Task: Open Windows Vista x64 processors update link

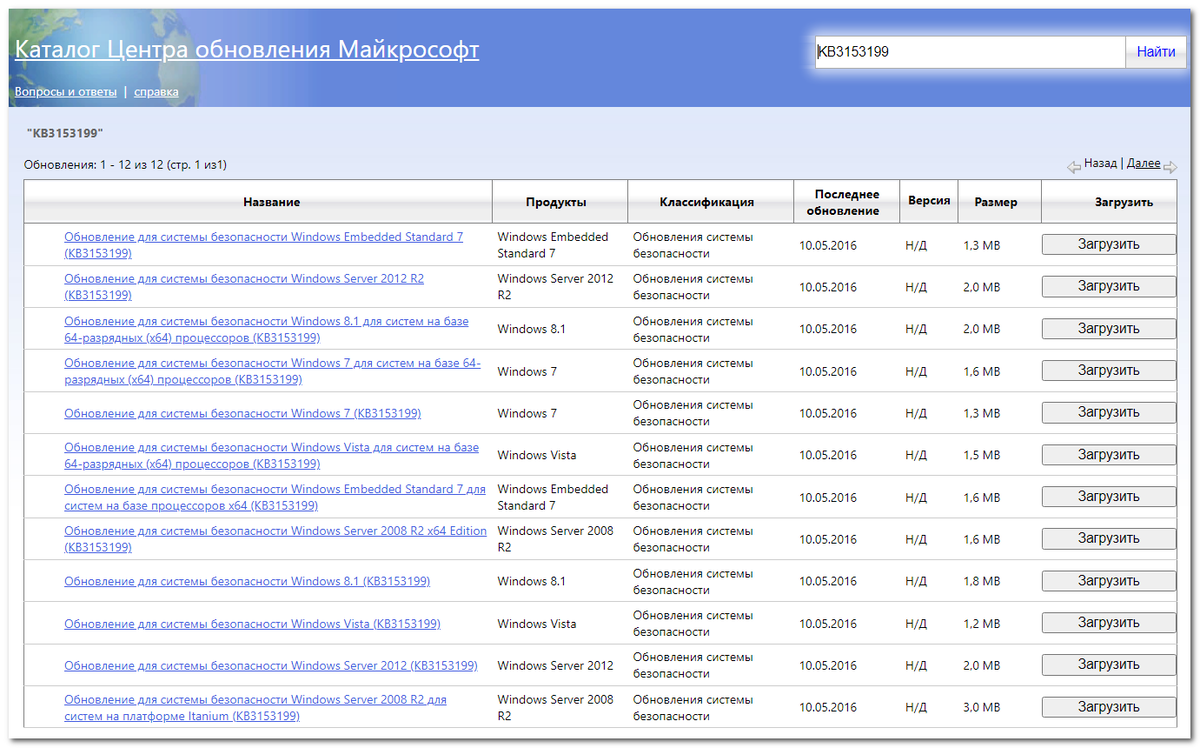Action: pos(271,455)
